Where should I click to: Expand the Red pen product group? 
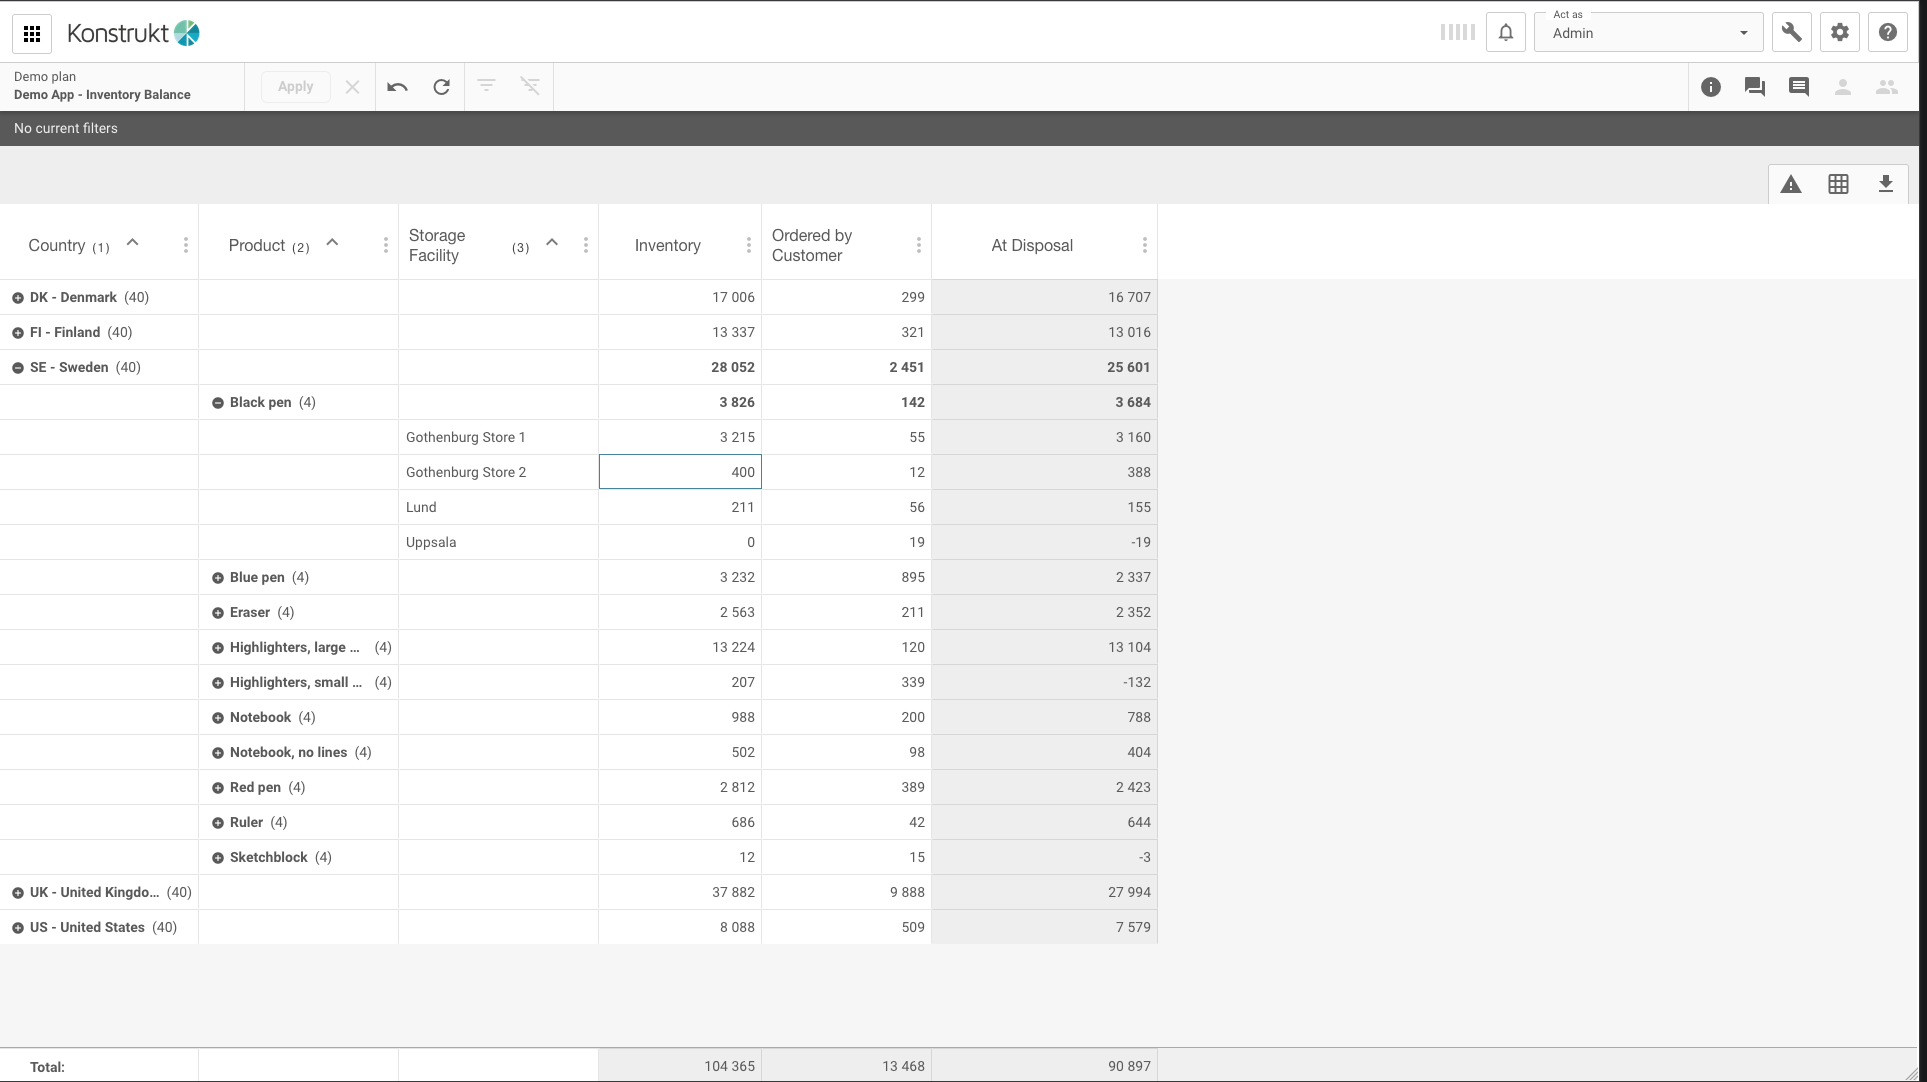point(218,787)
